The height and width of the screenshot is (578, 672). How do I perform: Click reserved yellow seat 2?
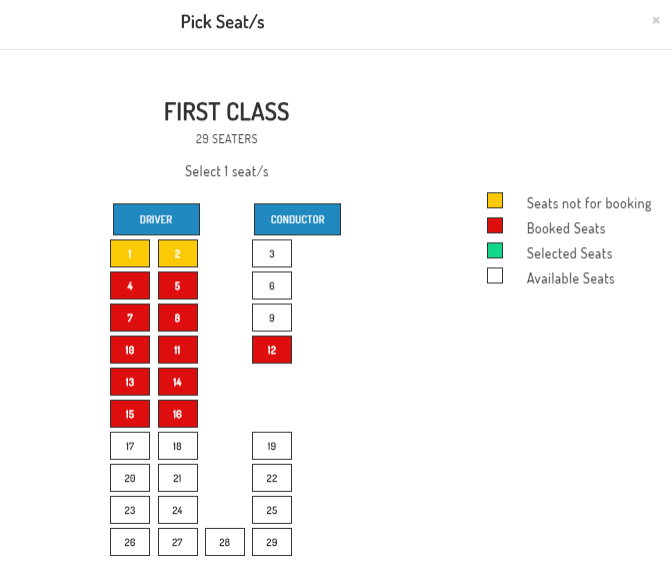[177, 254]
